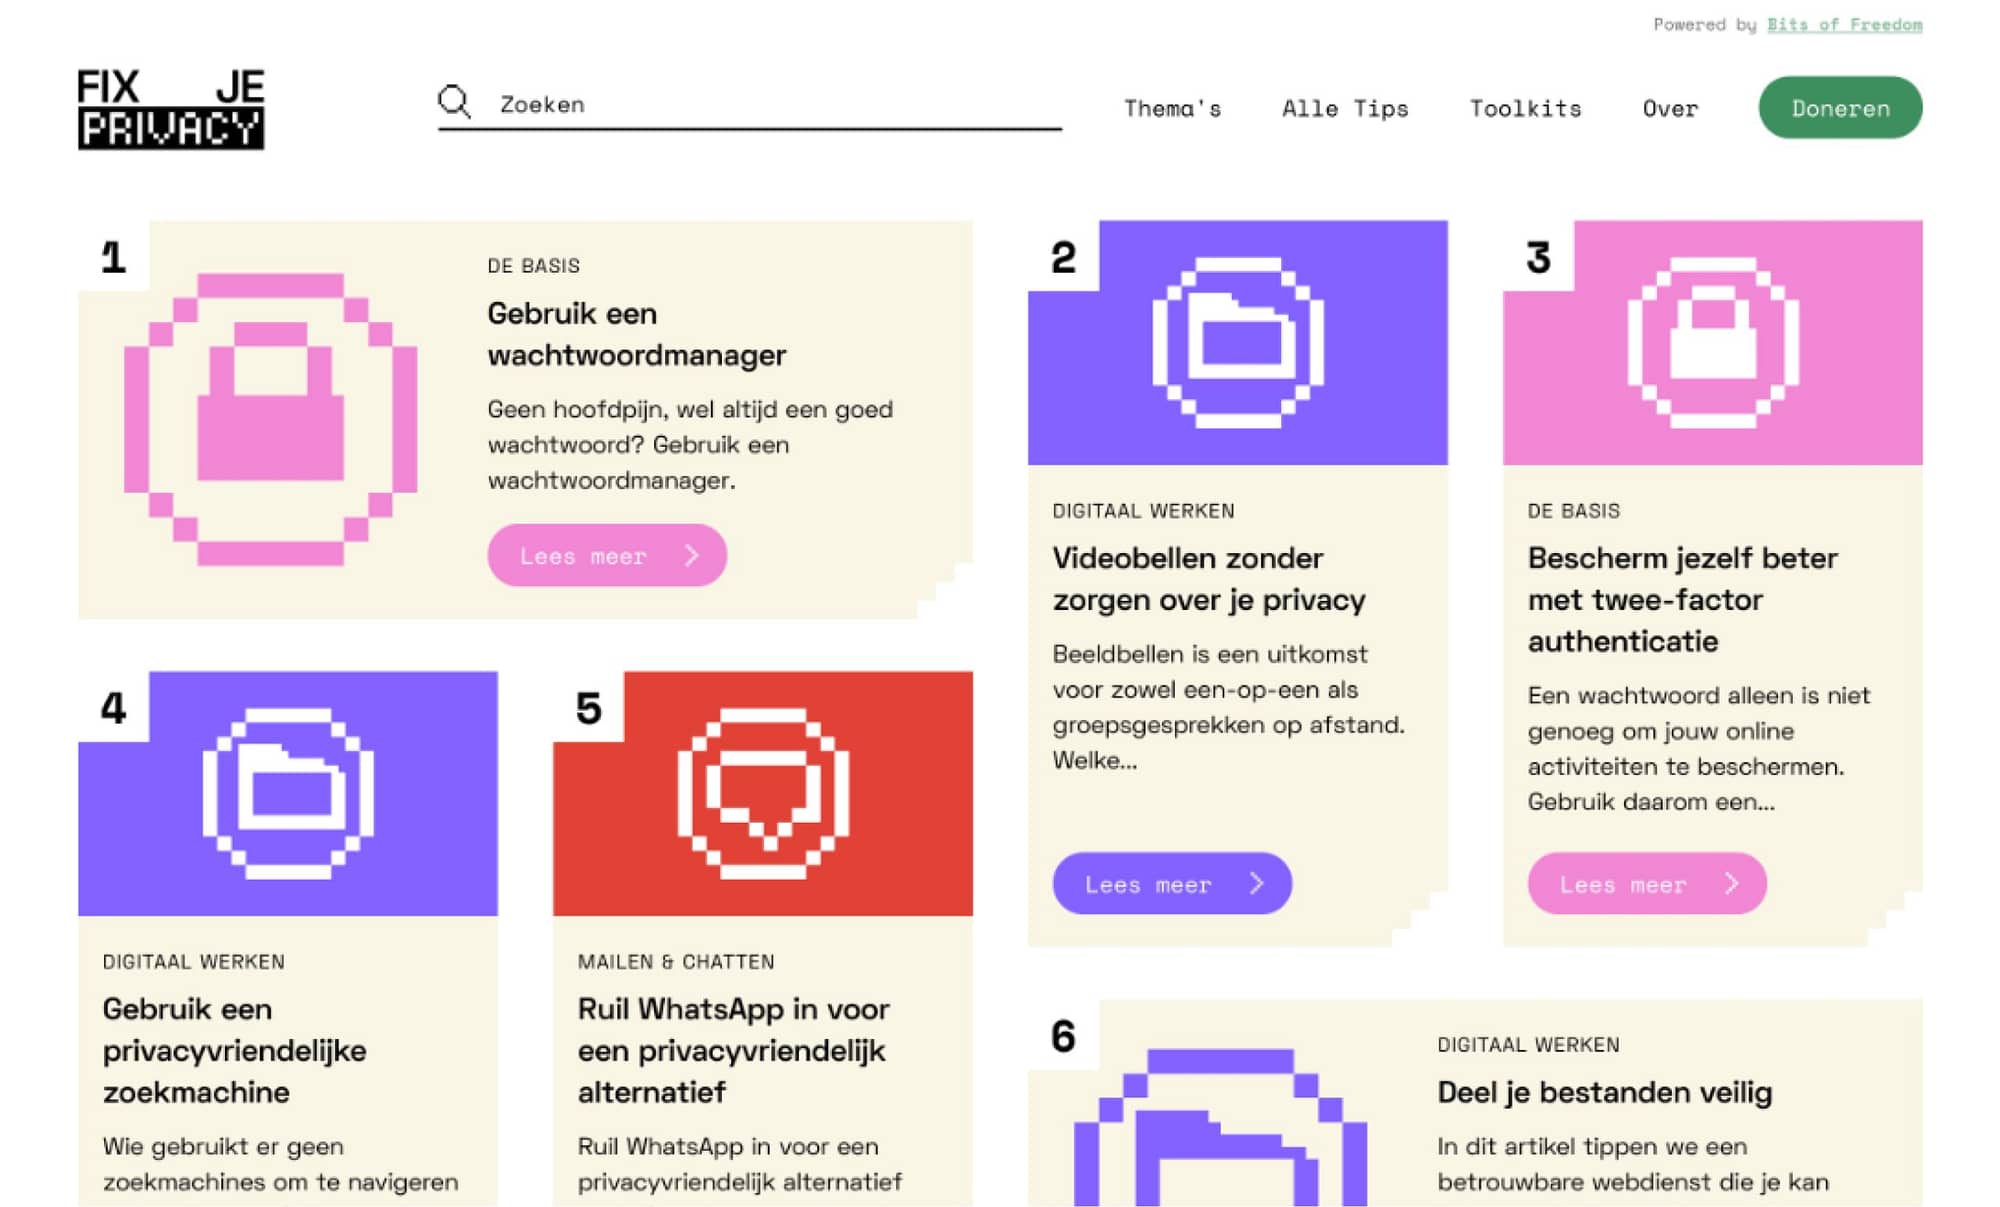The height and width of the screenshot is (1207, 2000).
Task: Click the De Basis label on card 1
Action: tap(533, 266)
